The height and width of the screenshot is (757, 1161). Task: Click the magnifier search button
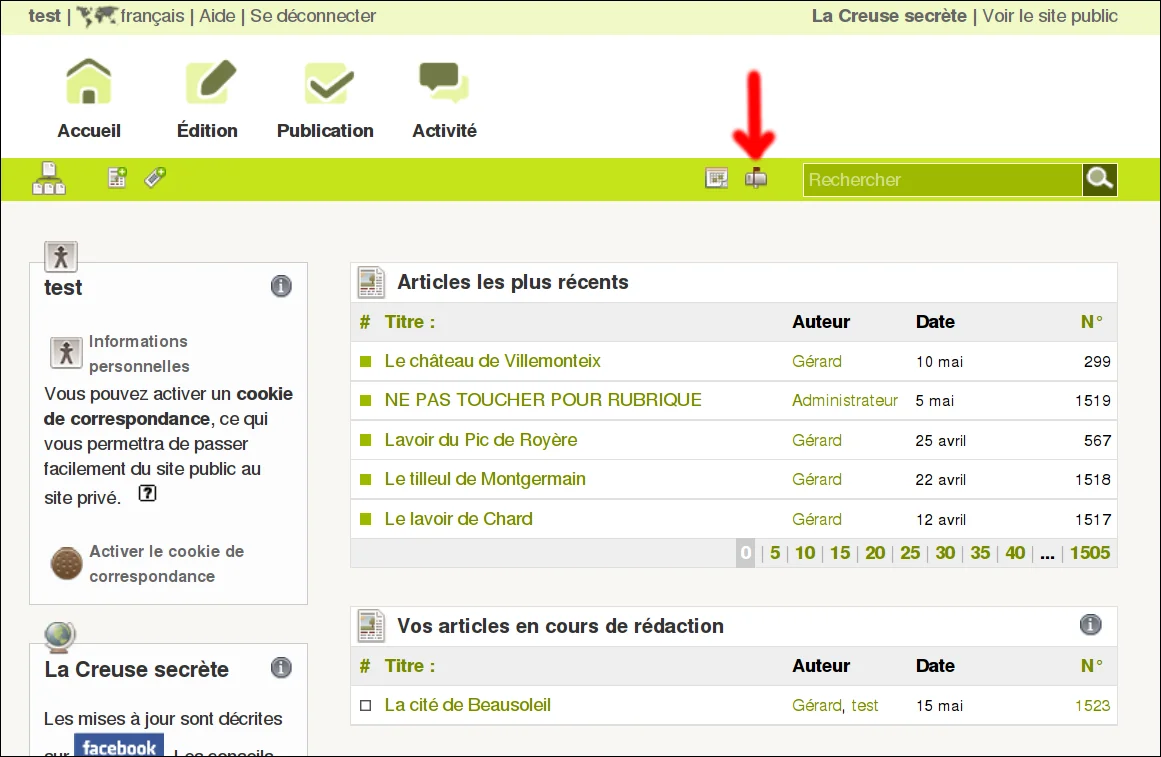pyautogui.click(x=1100, y=179)
